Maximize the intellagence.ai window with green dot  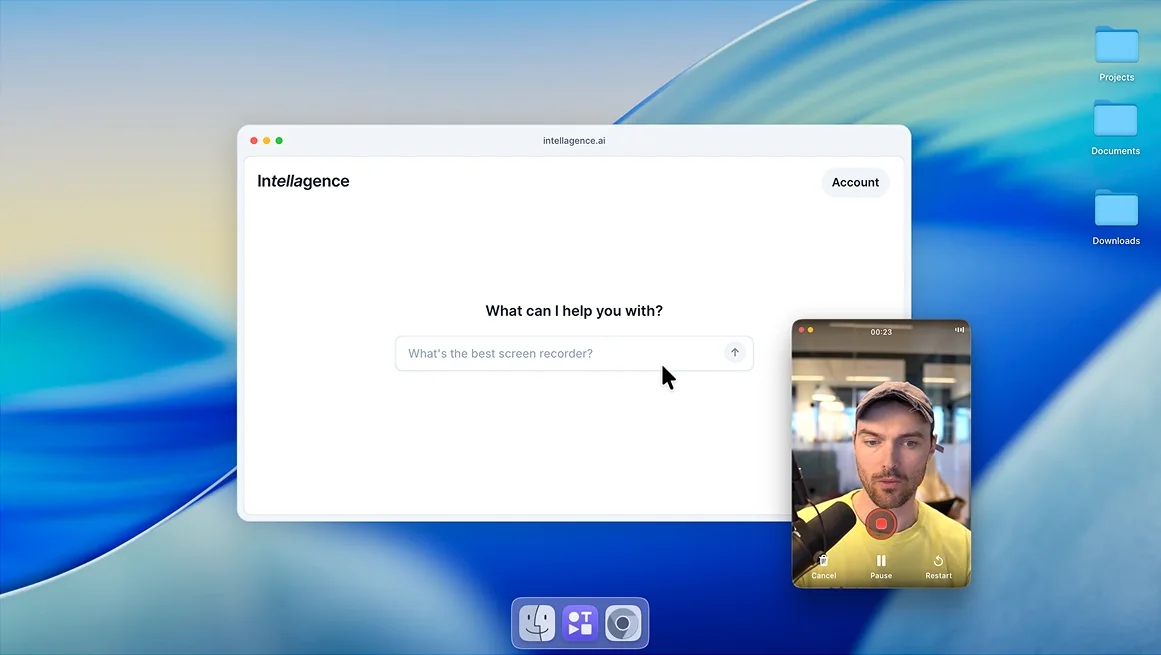[x=279, y=141]
